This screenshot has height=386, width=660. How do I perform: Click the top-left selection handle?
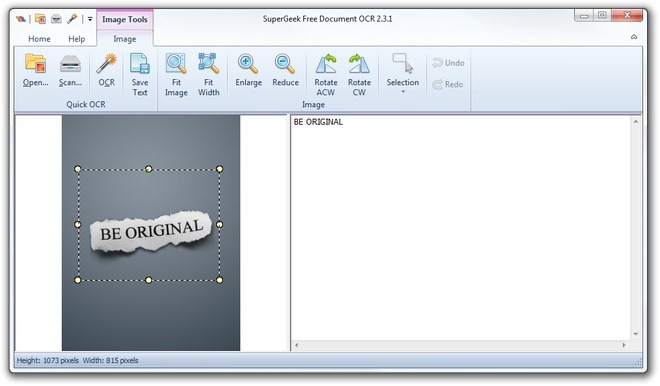(x=77, y=169)
